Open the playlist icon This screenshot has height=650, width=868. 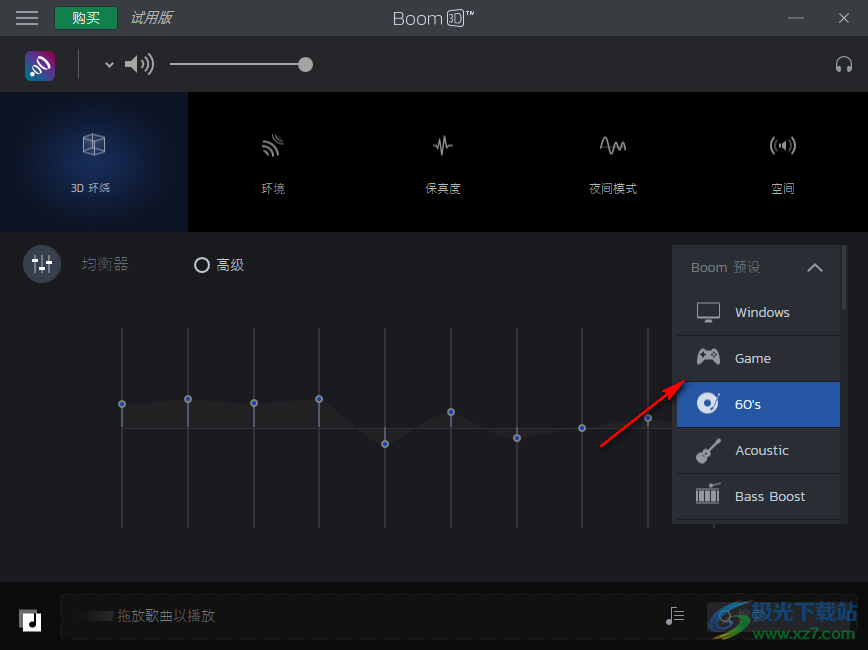(x=675, y=616)
